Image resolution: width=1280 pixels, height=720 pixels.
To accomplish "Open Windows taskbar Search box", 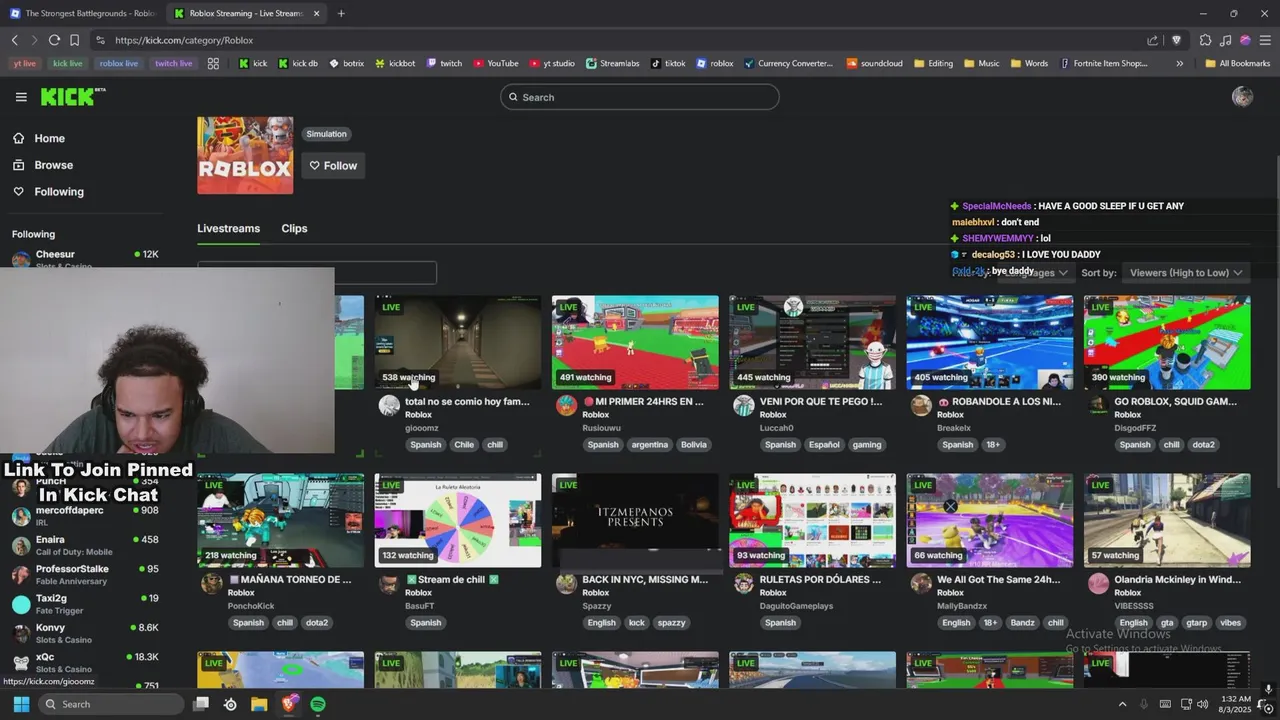I will (112, 704).
